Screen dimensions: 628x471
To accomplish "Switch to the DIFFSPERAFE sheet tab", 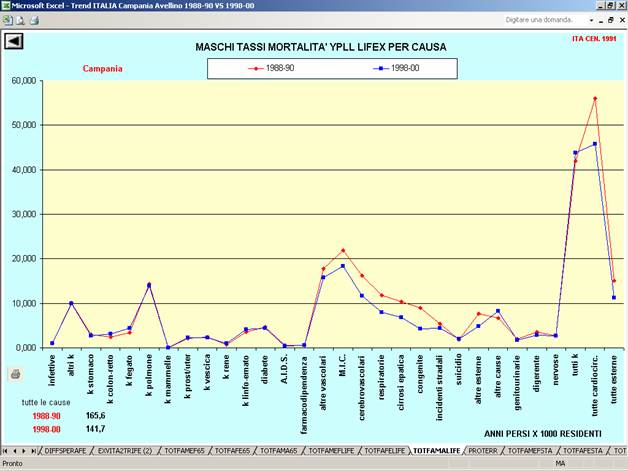I will [65, 451].
